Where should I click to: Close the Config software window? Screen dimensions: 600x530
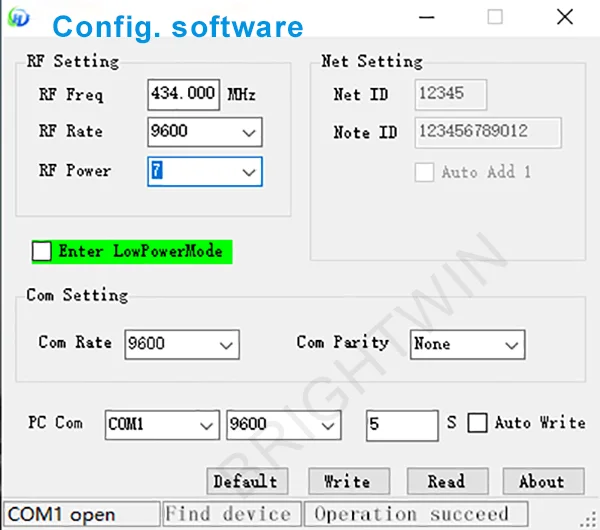pos(565,17)
